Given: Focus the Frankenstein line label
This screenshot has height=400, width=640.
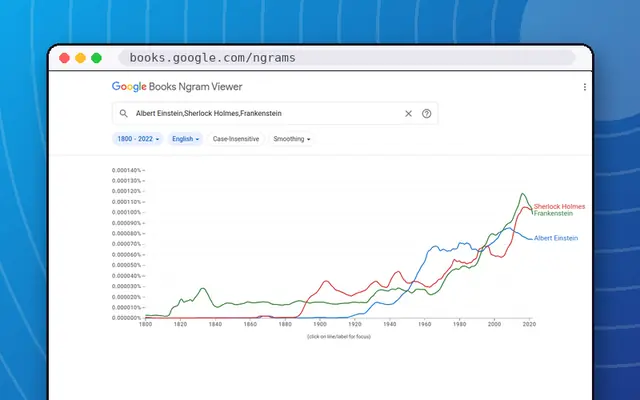Looking at the screenshot, I should point(553,213).
